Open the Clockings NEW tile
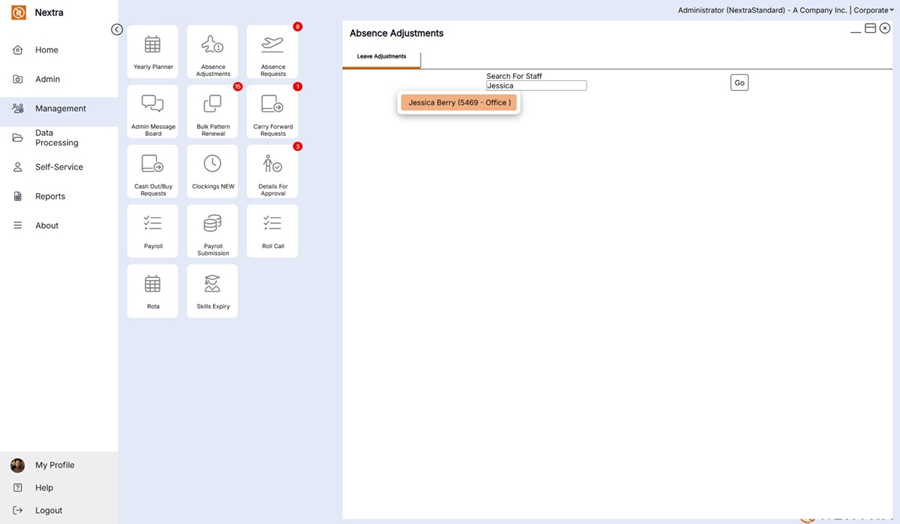The width and height of the screenshot is (900, 524). pos(212,171)
